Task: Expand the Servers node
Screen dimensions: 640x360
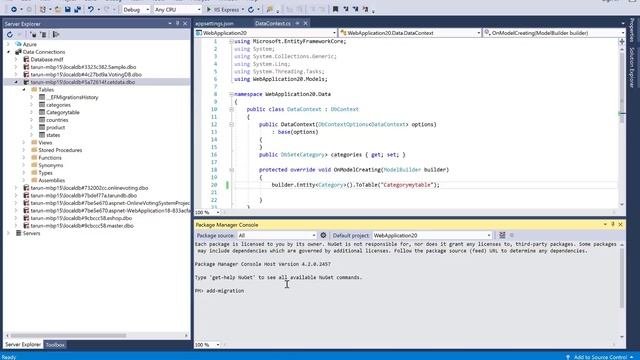Action: (8, 233)
